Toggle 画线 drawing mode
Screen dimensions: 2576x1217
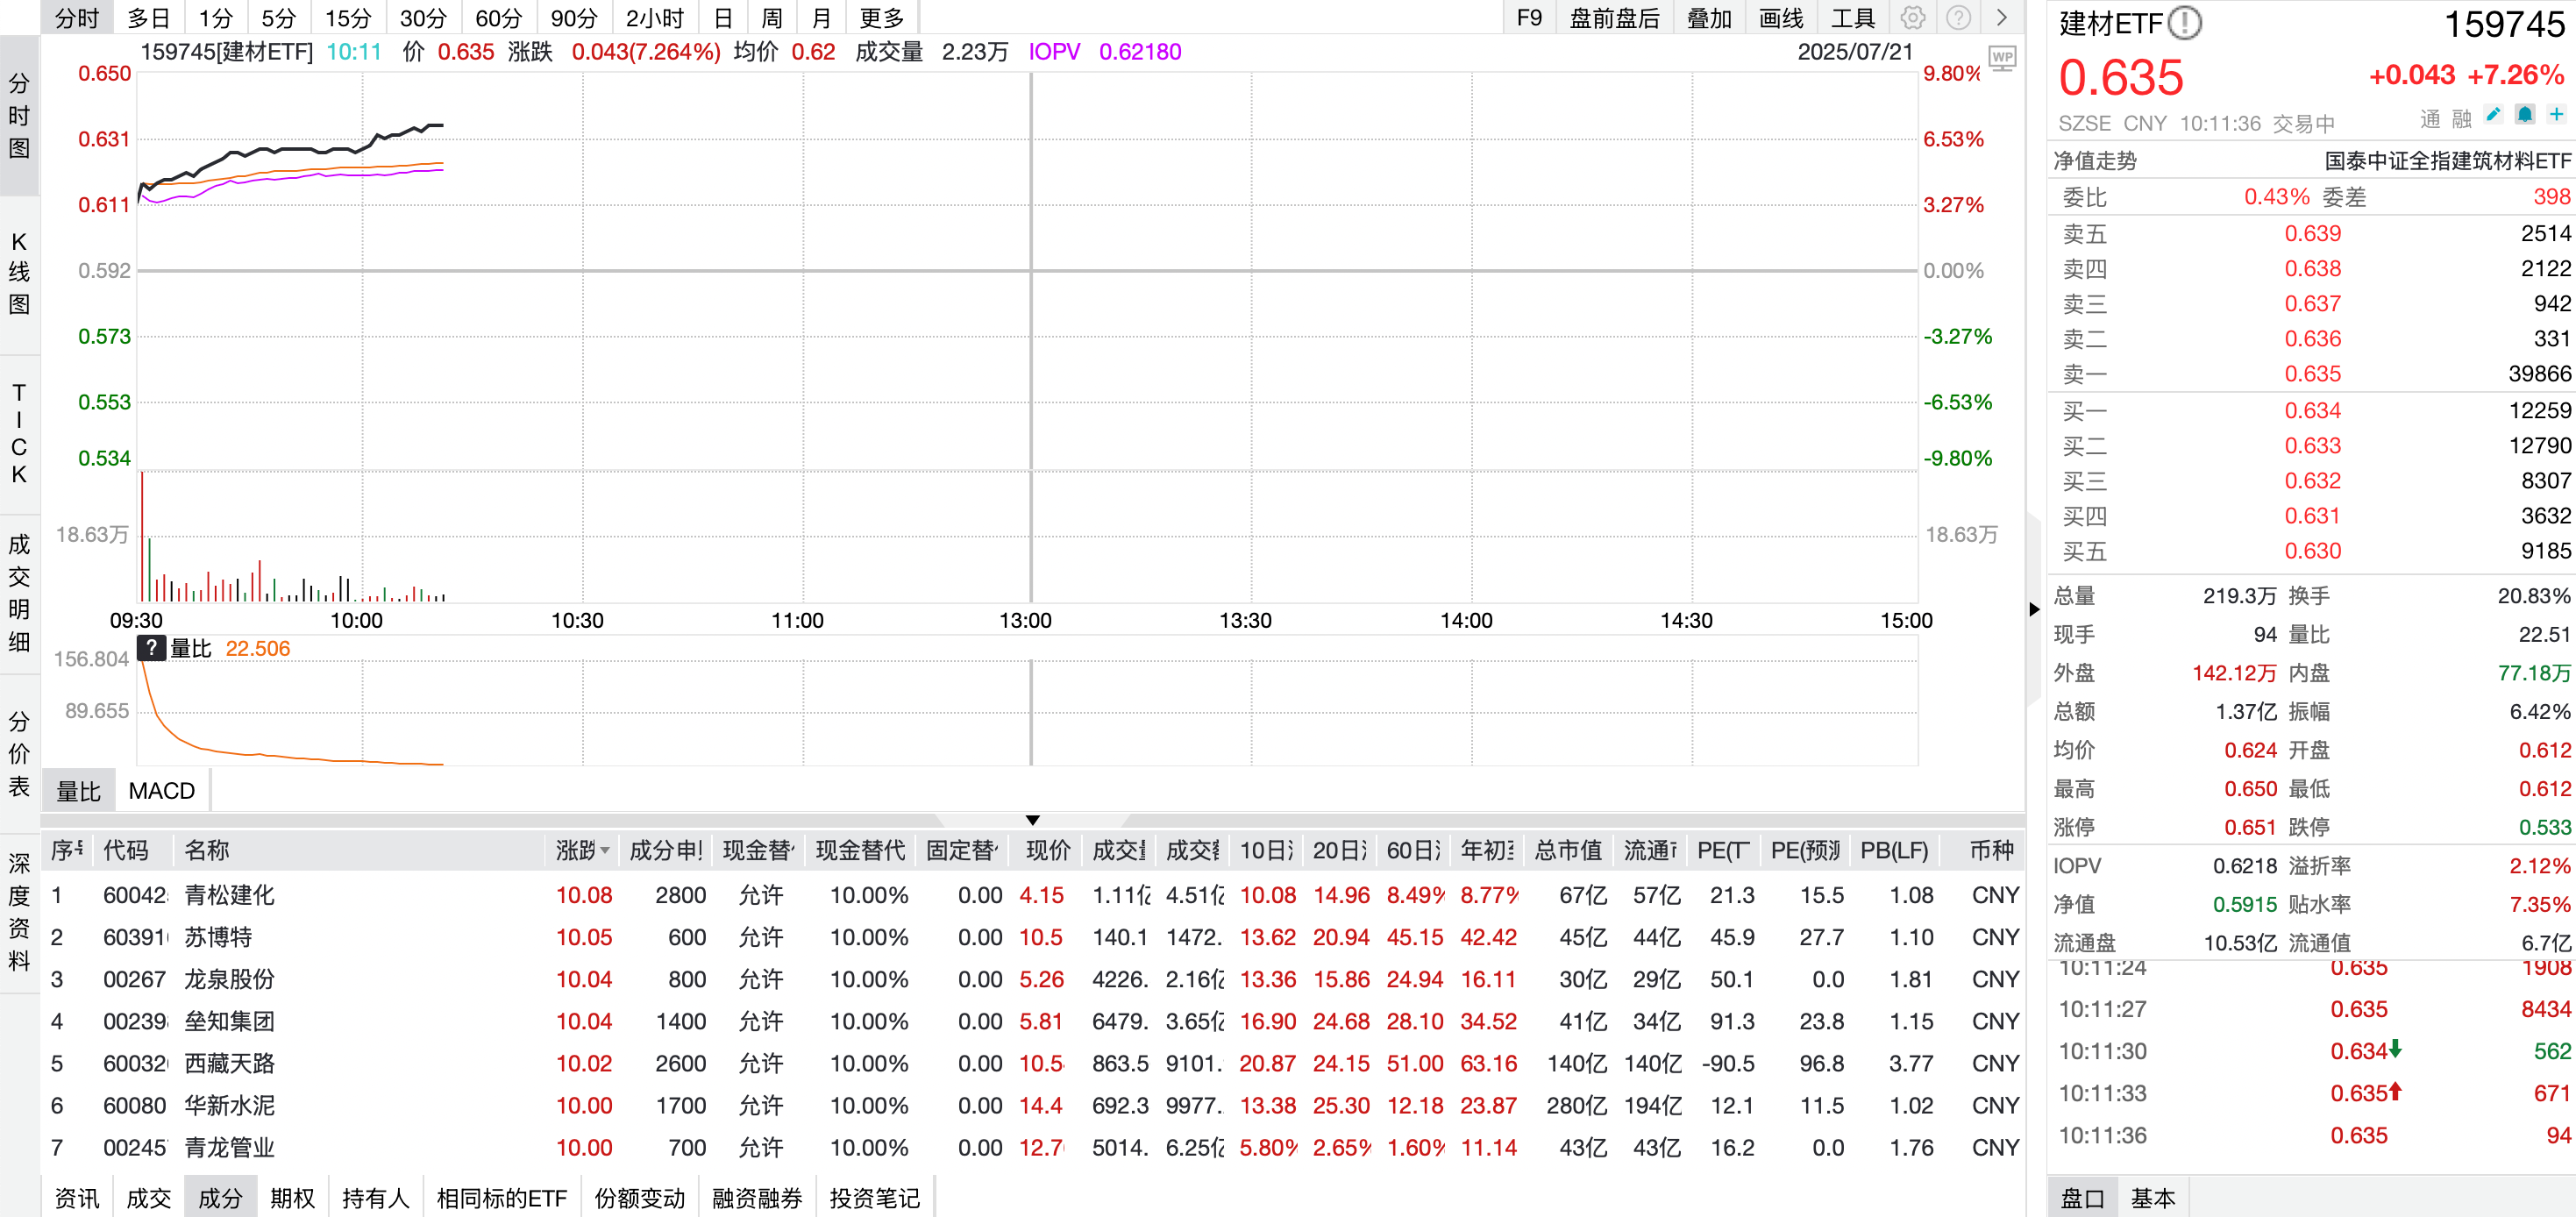click(1780, 17)
